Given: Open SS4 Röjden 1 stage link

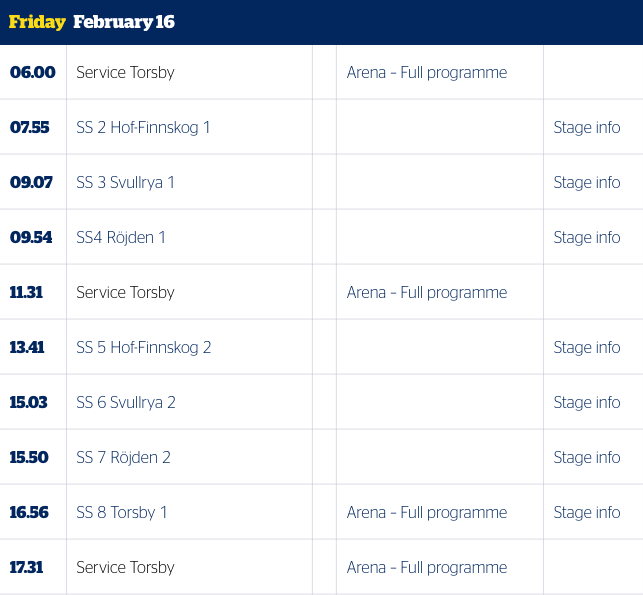Looking at the screenshot, I should [121, 237].
